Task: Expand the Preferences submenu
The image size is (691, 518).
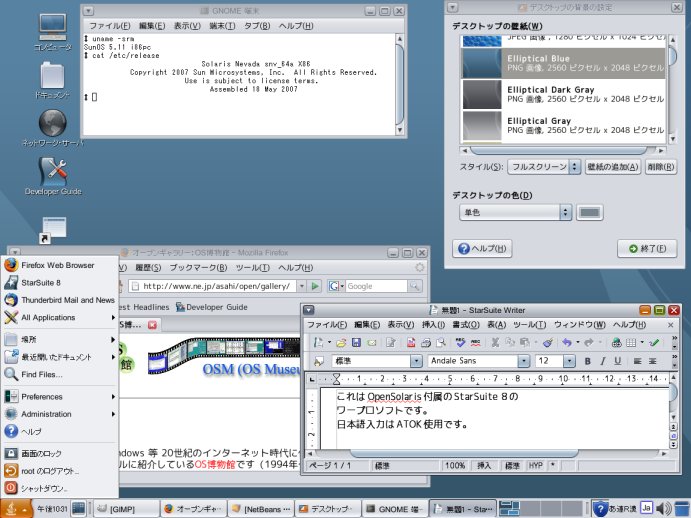Action: pos(59,397)
